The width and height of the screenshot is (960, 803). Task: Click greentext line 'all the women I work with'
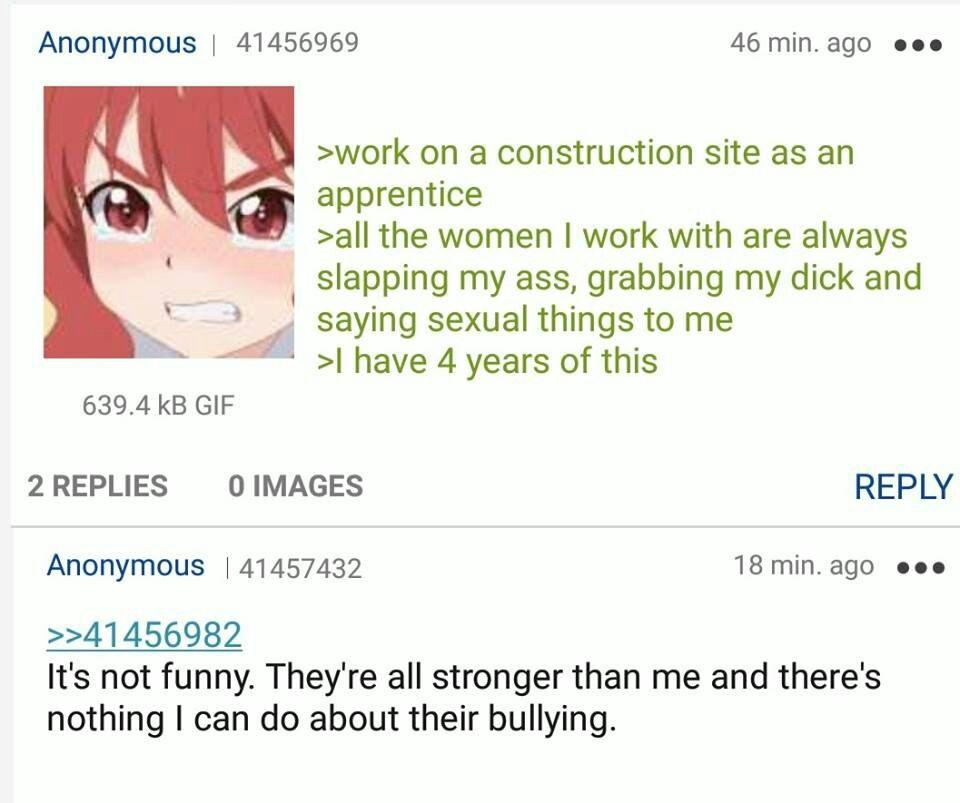point(618,277)
